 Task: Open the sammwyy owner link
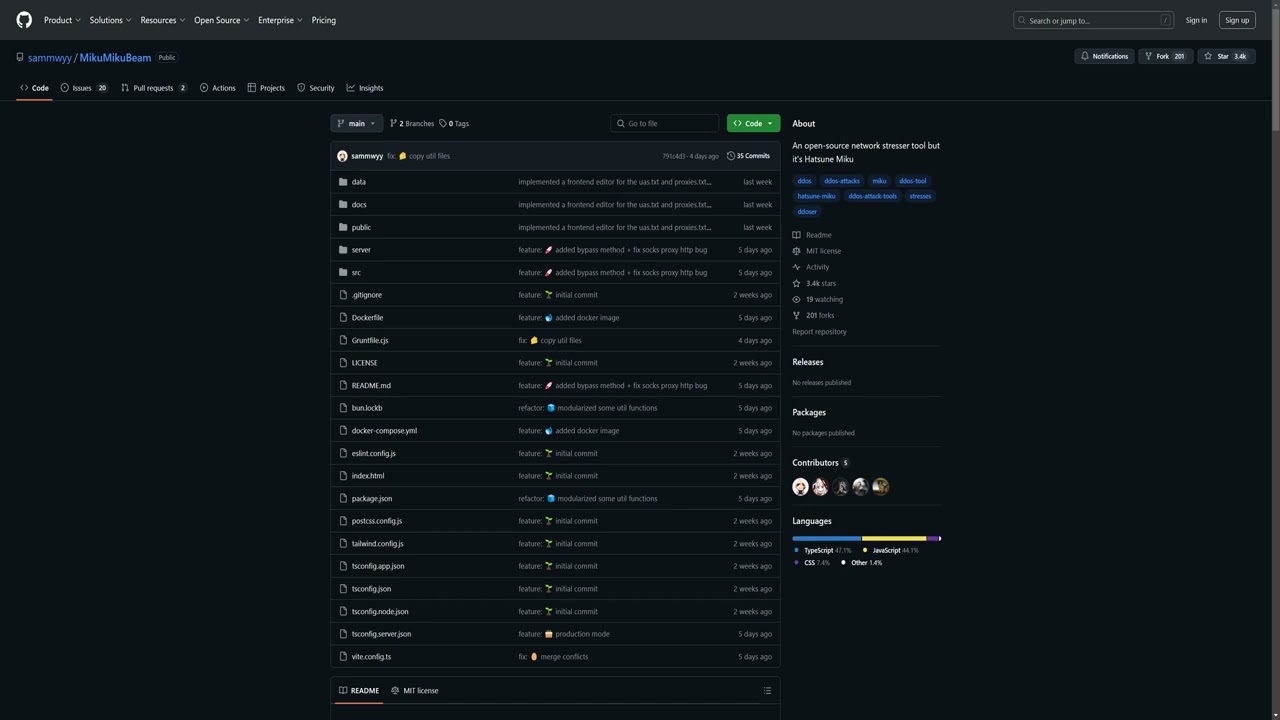[50, 58]
